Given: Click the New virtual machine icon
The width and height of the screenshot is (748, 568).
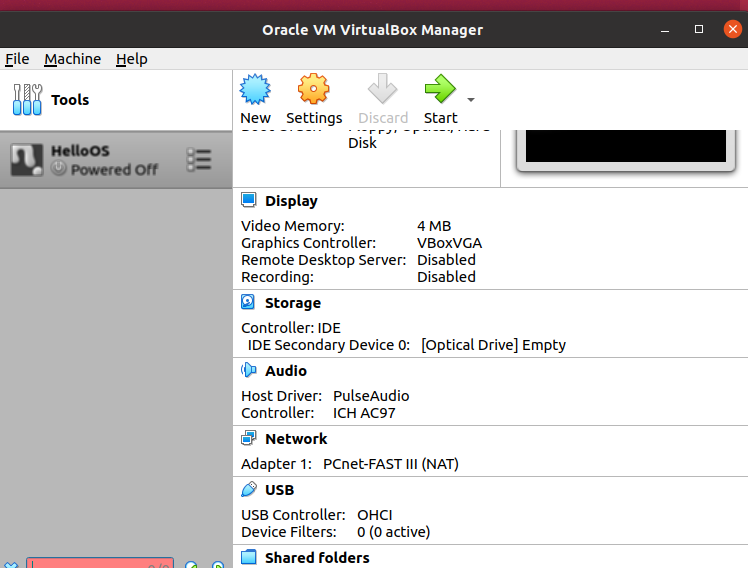Looking at the screenshot, I should [255, 91].
